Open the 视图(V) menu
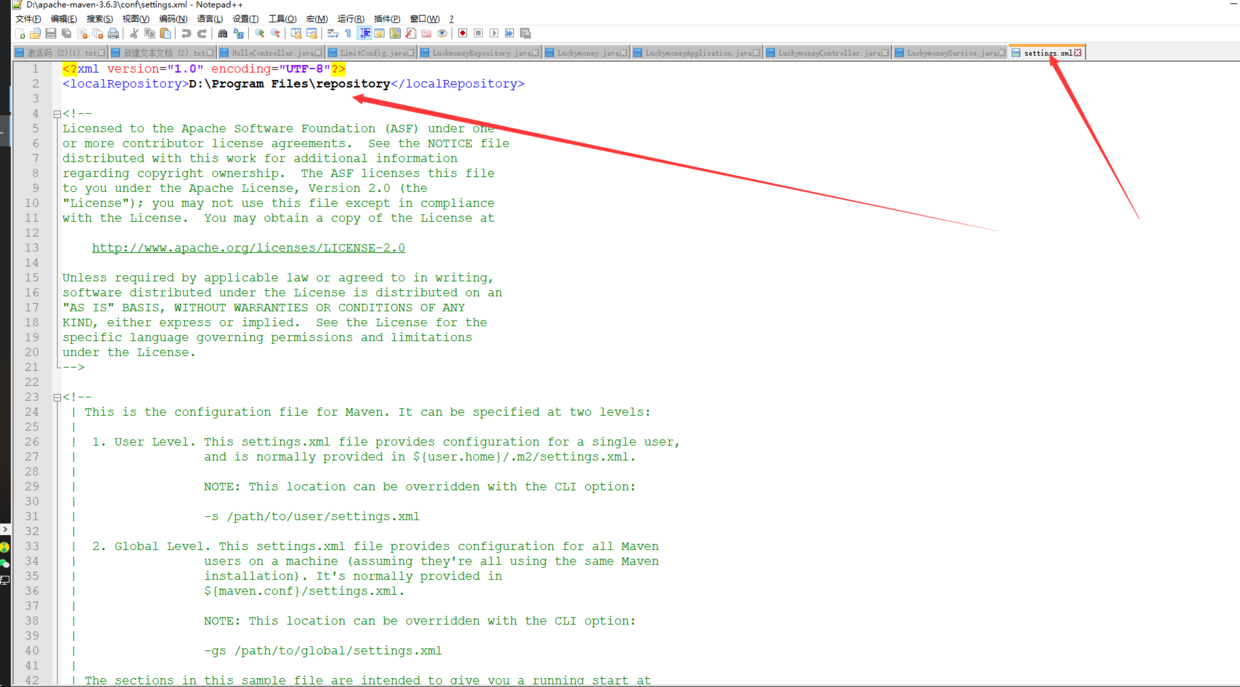1240x687 pixels. 136,19
